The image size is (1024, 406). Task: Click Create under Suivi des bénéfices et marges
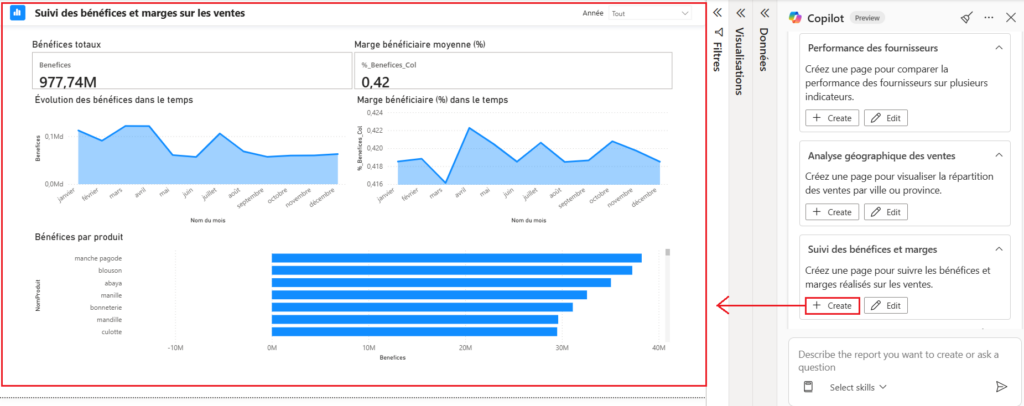(832, 305)
